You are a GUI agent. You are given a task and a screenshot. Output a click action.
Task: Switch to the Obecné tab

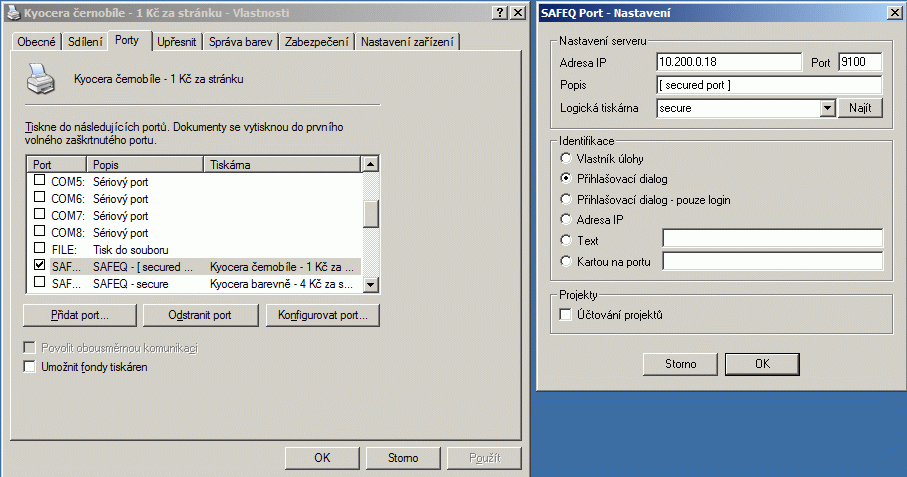[36, 42]
